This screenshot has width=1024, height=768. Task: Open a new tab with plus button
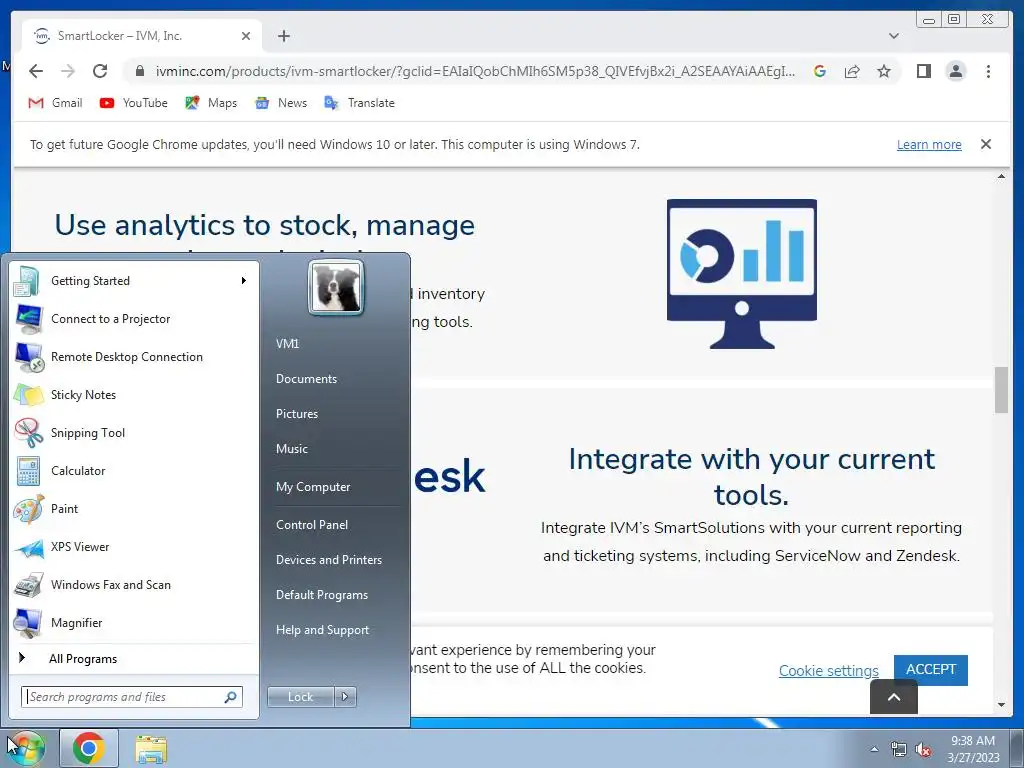pyautogui.click(x=283, y=36)
